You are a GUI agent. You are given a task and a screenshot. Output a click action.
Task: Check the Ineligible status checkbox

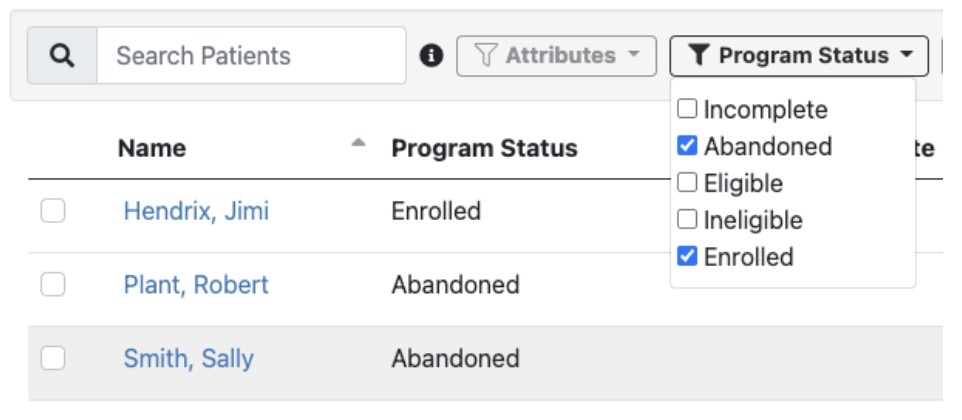pos(687,220)
